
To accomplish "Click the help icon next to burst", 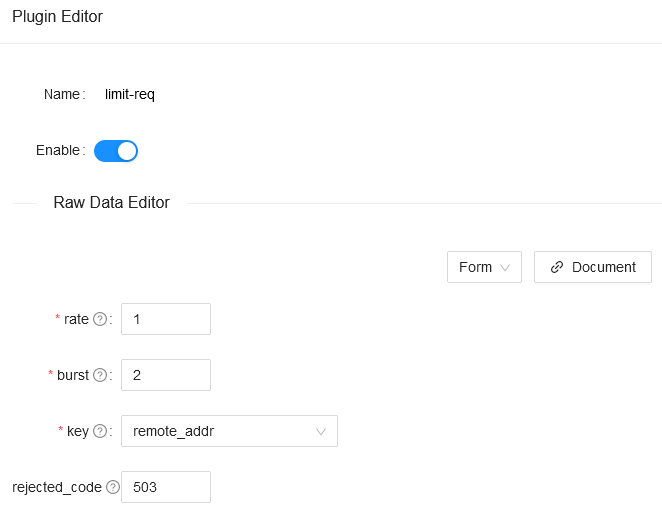I will pyautogui.click(x=99, y=376).
